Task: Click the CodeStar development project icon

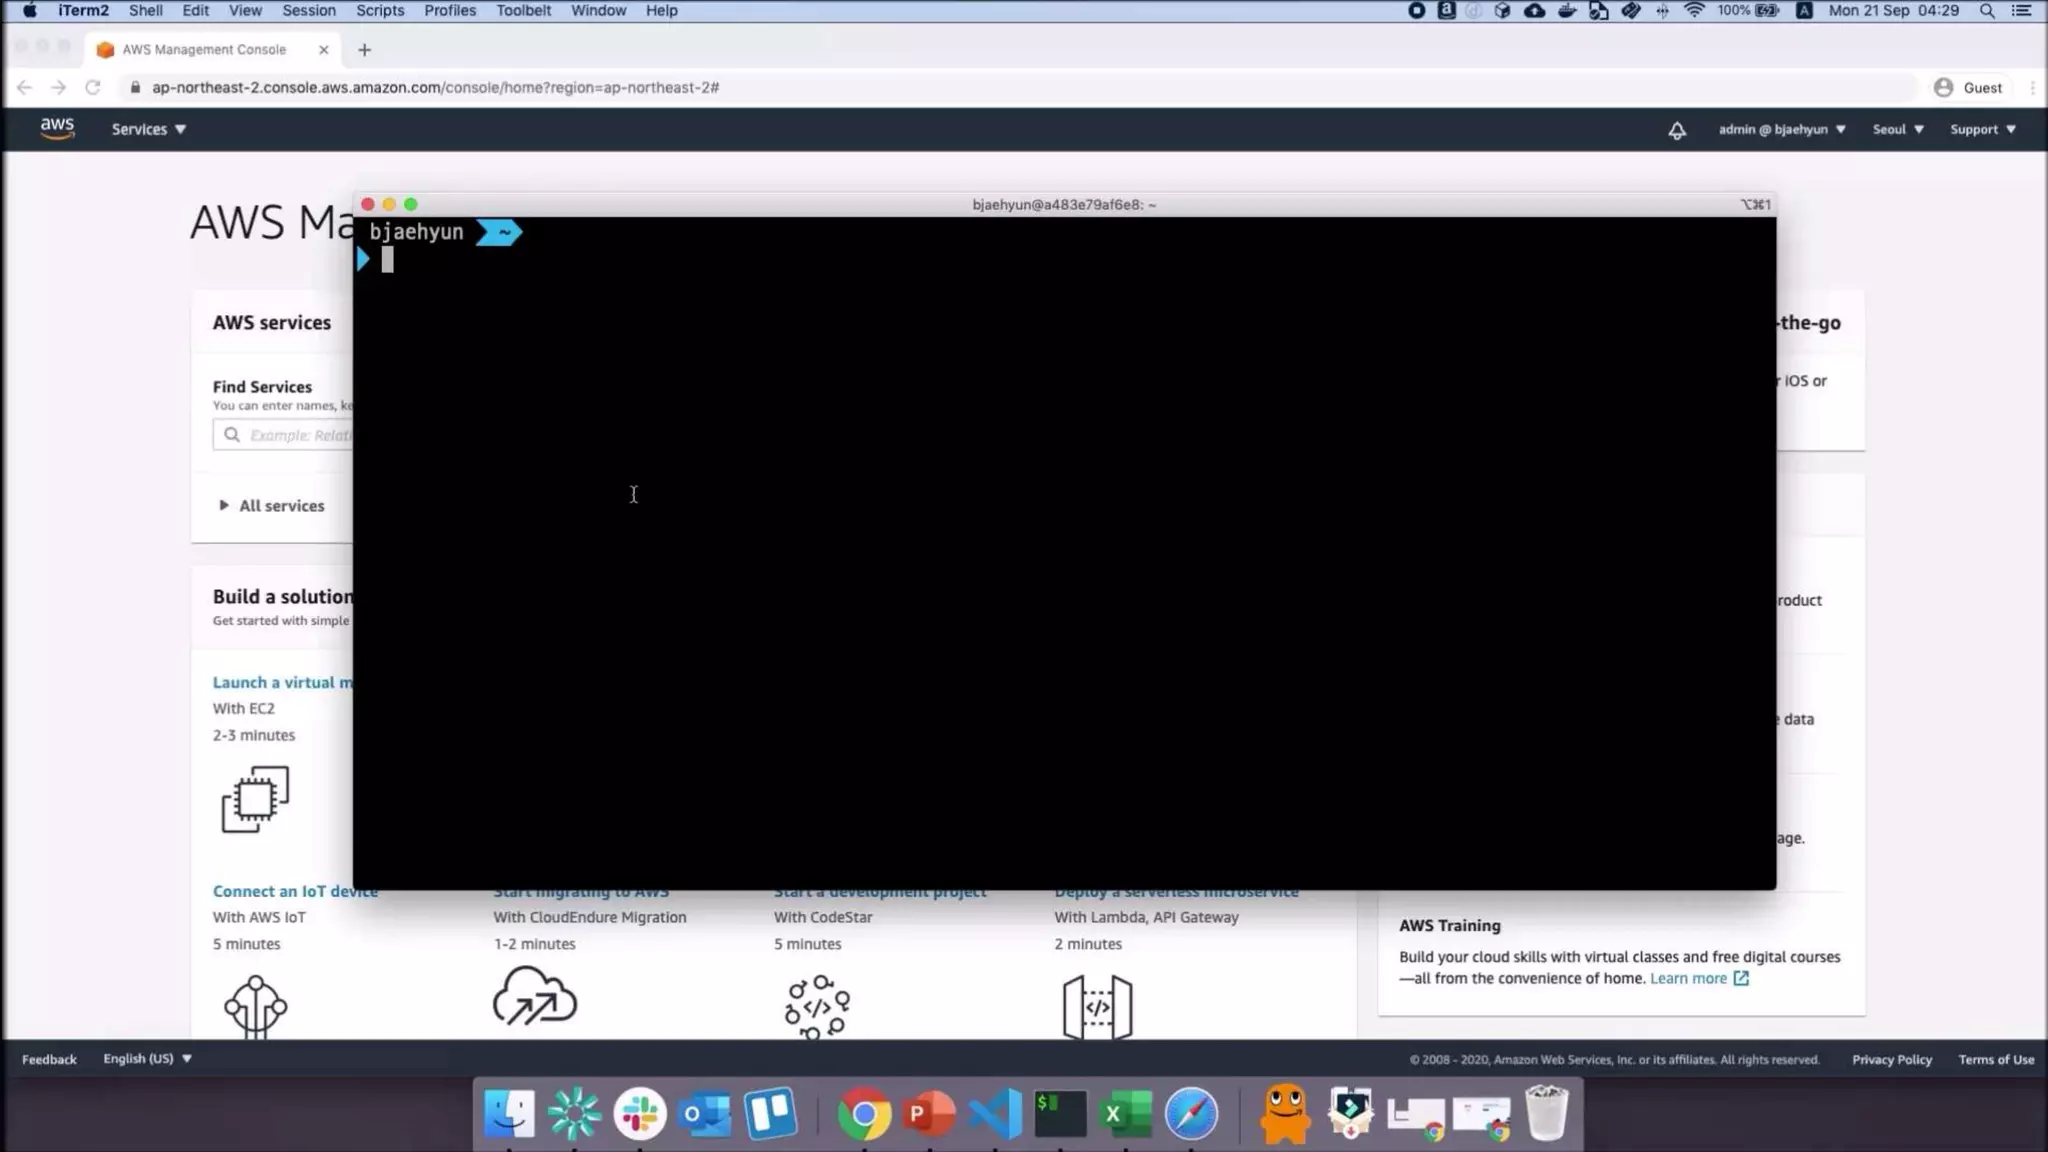Action: (x=817, y=1006)
